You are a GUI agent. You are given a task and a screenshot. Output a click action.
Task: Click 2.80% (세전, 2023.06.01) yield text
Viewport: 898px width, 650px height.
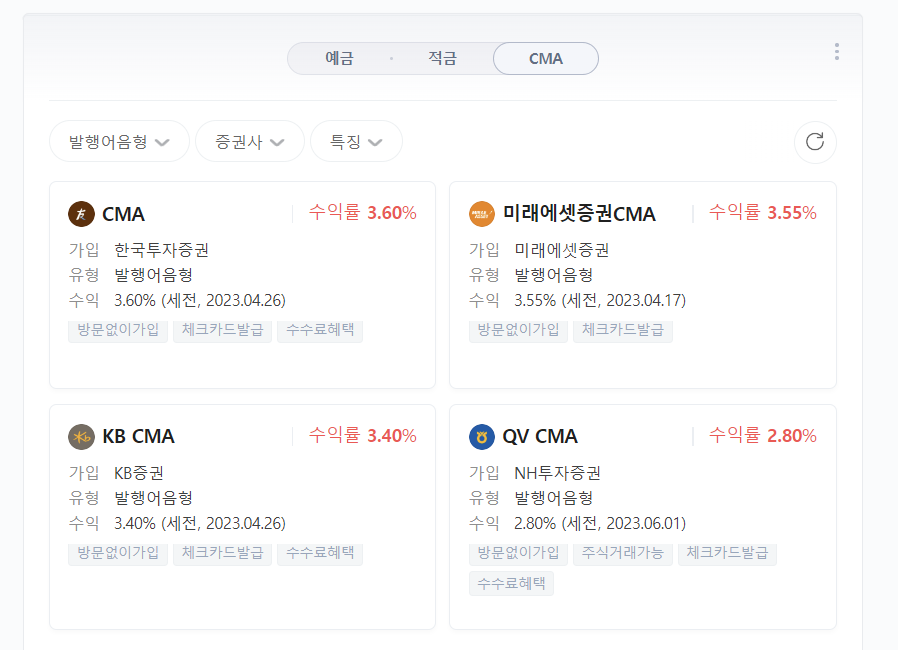tap(600, 523)
